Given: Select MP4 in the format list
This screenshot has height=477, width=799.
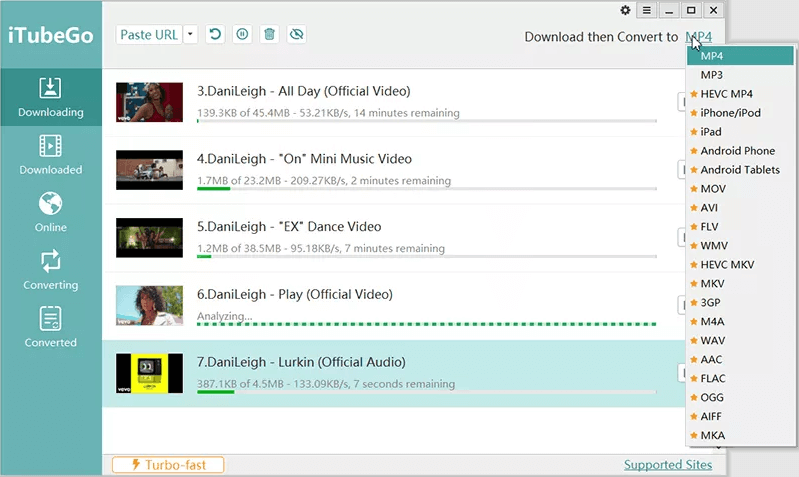Looking at the screenshot, I should tap(740, 56).
